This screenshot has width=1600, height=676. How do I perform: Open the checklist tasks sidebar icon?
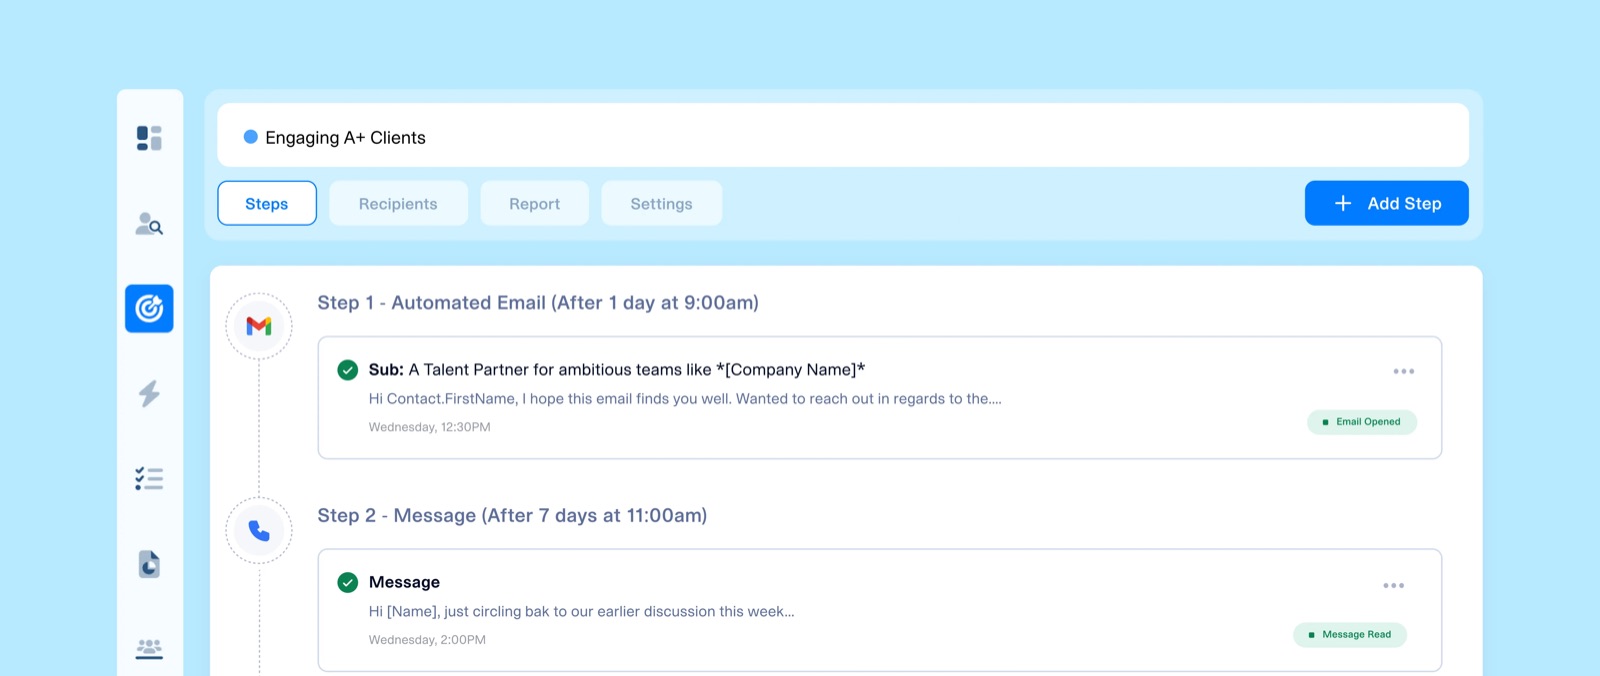149,479
